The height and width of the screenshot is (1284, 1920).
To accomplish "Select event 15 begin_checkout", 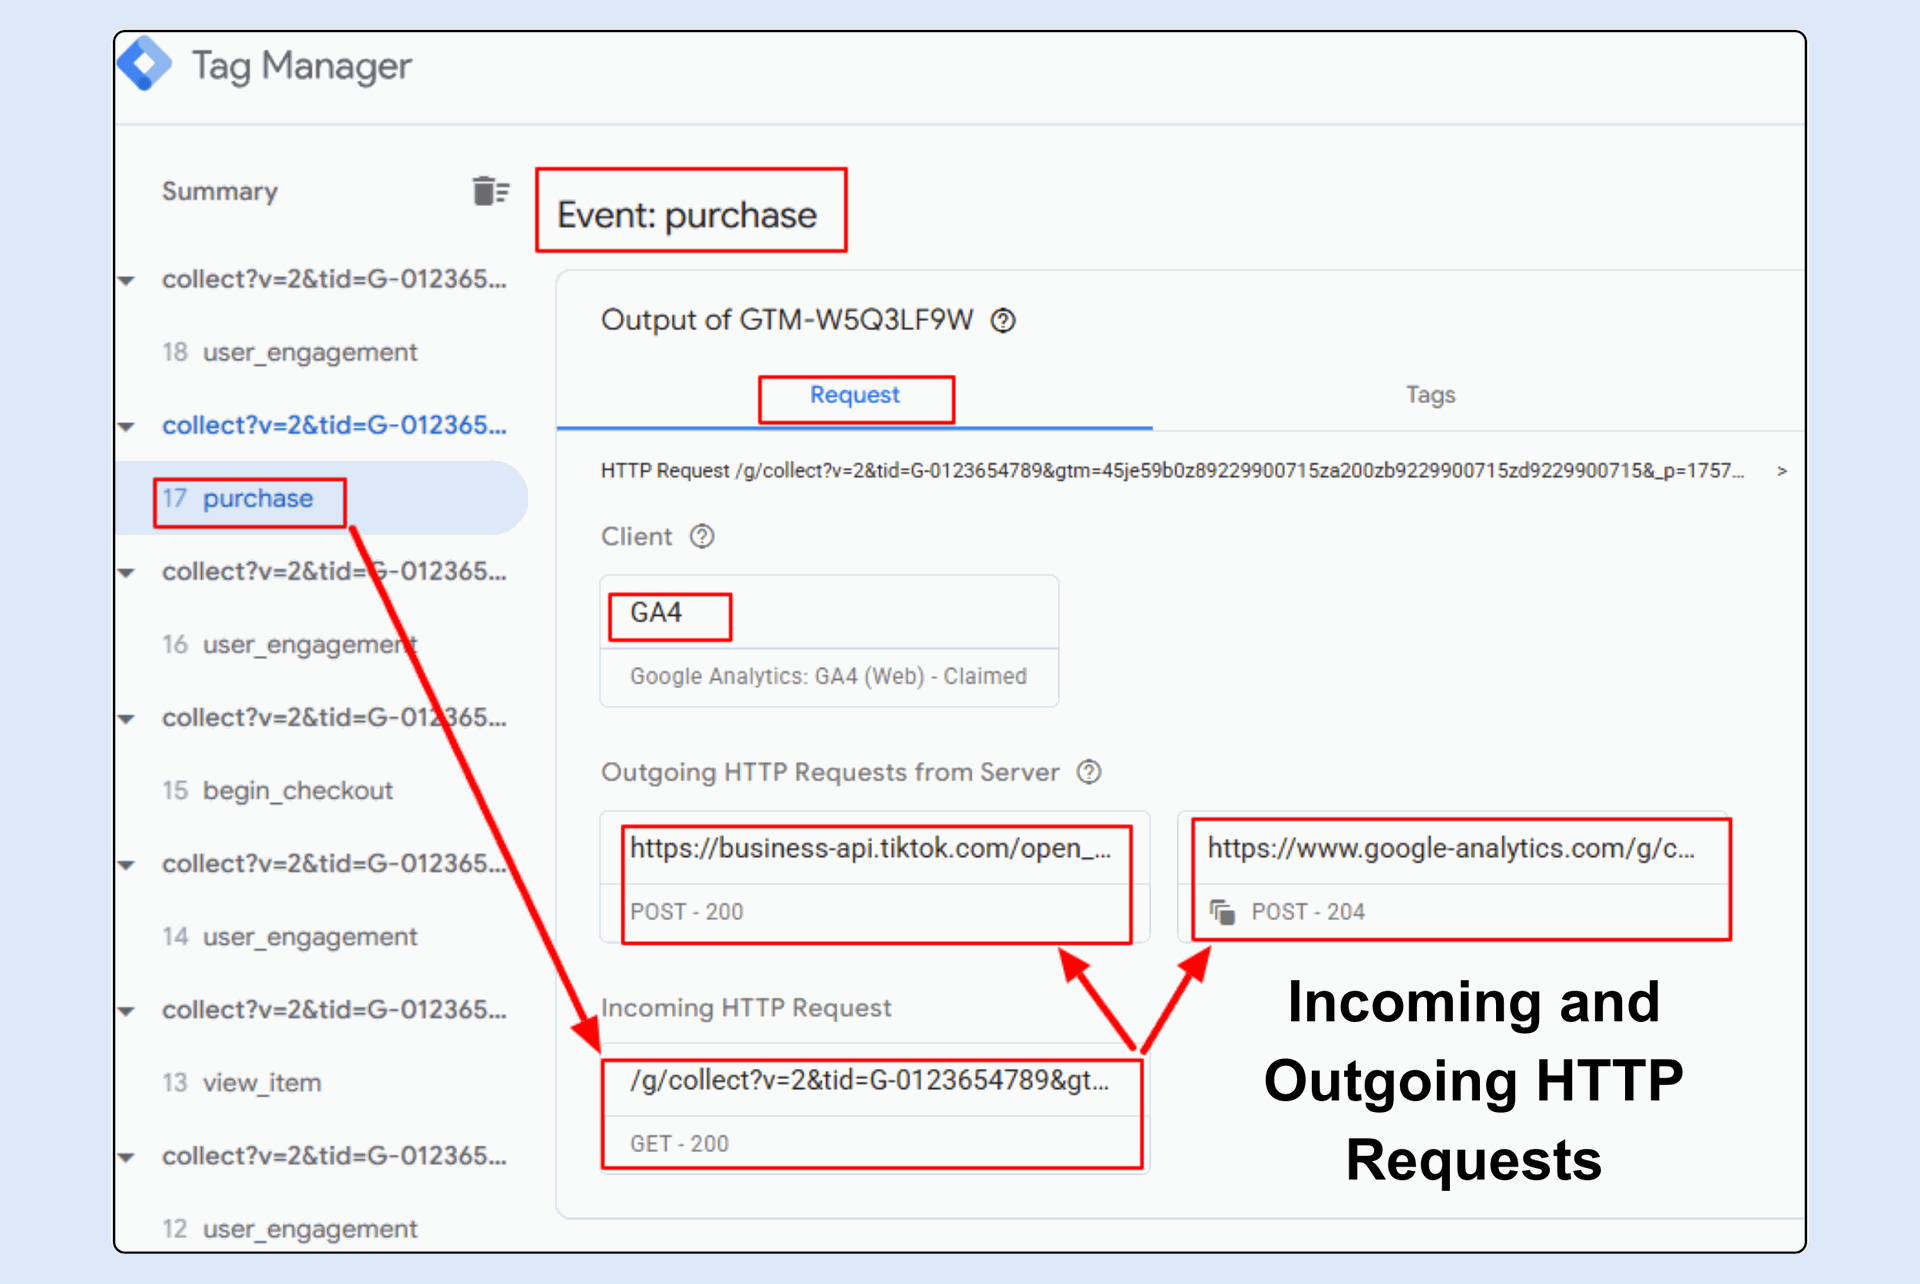I will (x=297, y=791).
